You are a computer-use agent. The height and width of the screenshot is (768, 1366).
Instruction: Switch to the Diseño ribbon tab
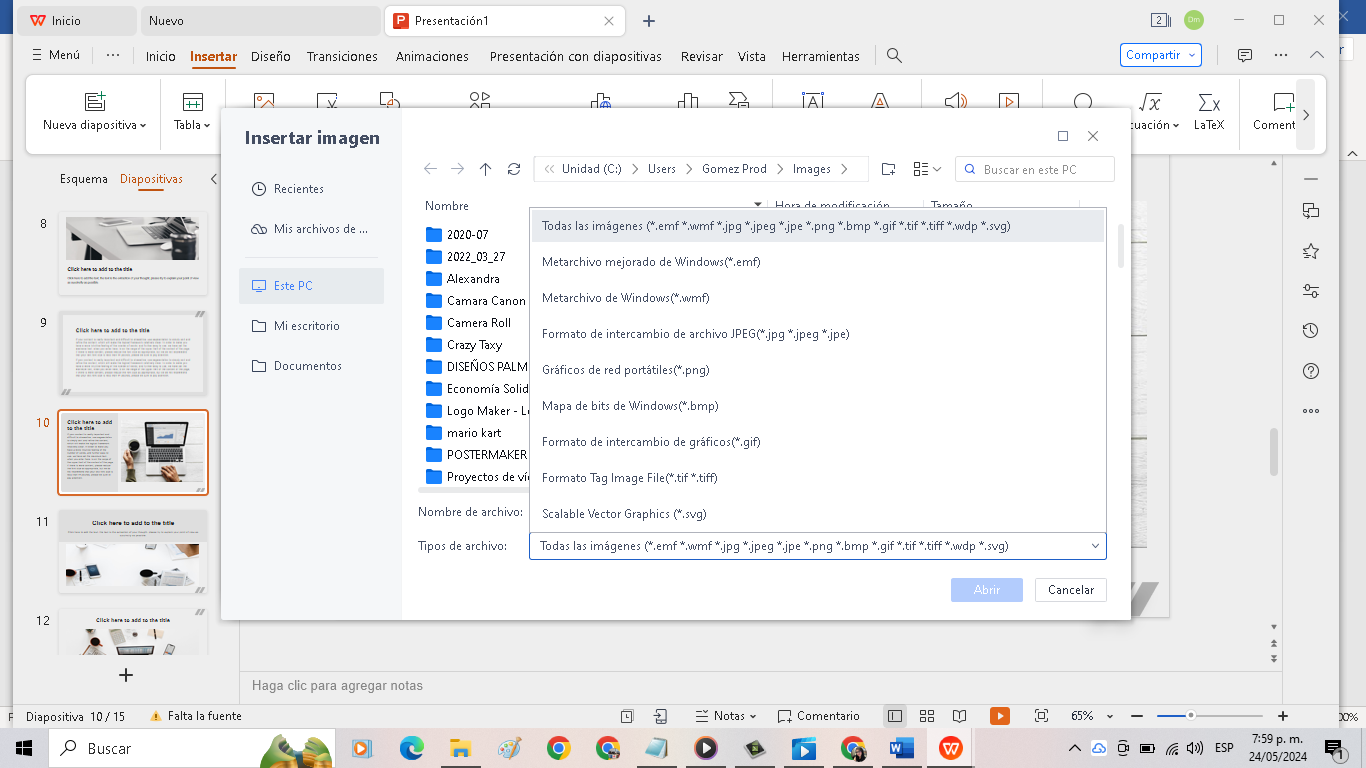tap(271, 56)
